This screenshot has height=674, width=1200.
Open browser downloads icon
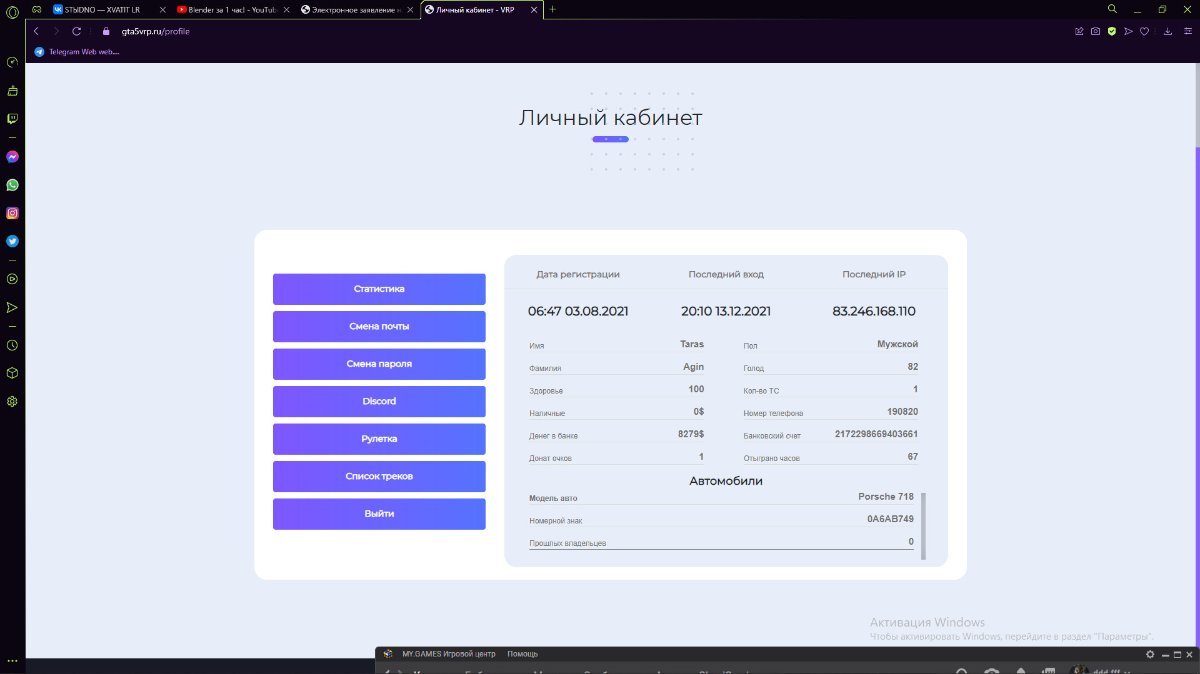pyautogui.click(x=1167, y=31)
